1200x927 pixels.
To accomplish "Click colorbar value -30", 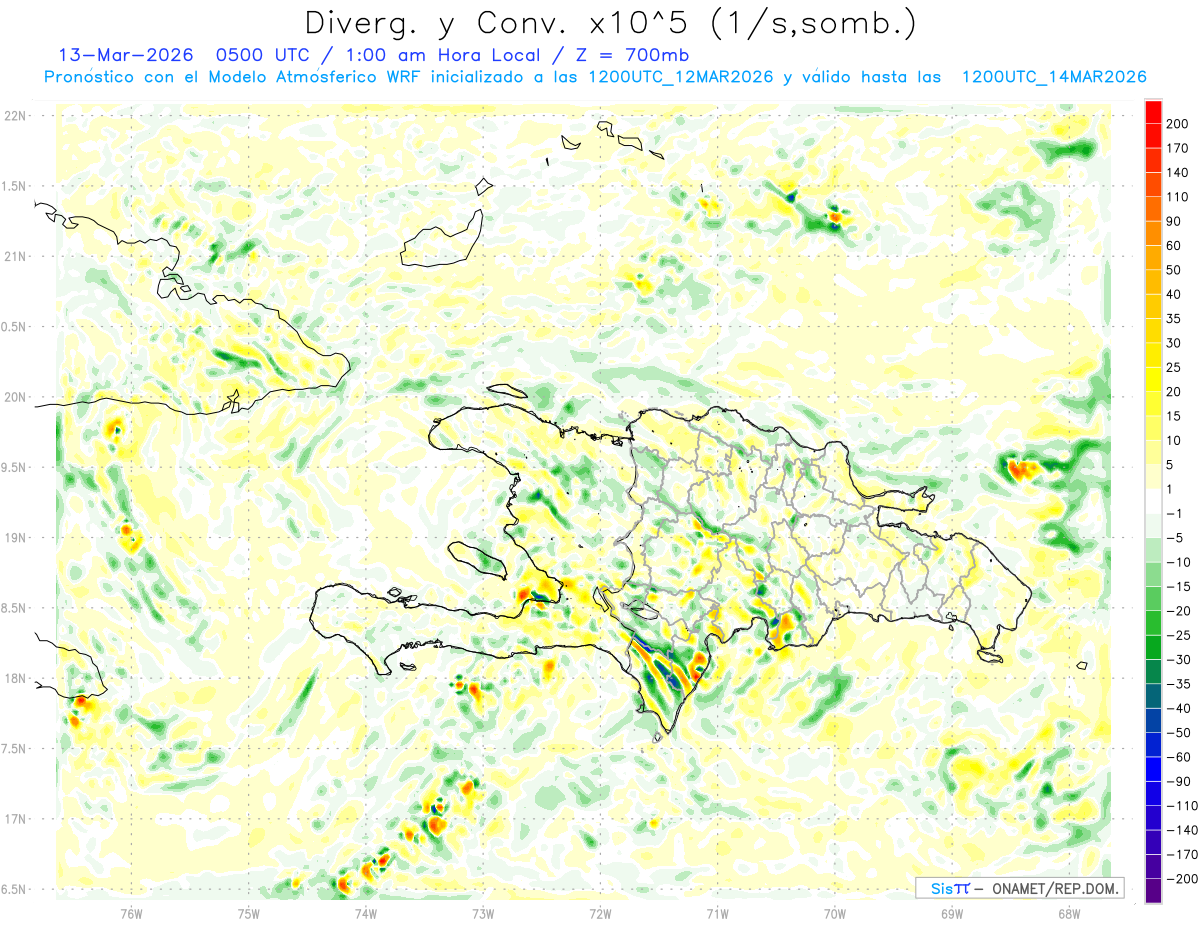I will (1178, 660).
